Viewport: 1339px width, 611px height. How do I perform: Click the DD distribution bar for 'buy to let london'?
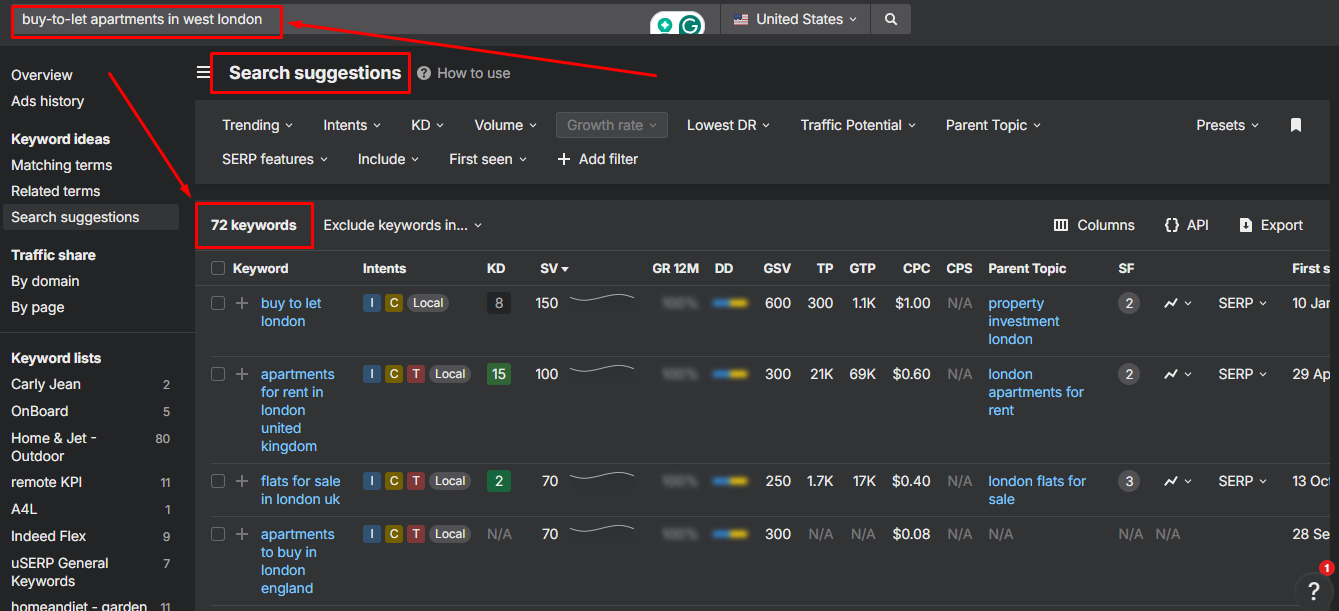click(730, 303)
